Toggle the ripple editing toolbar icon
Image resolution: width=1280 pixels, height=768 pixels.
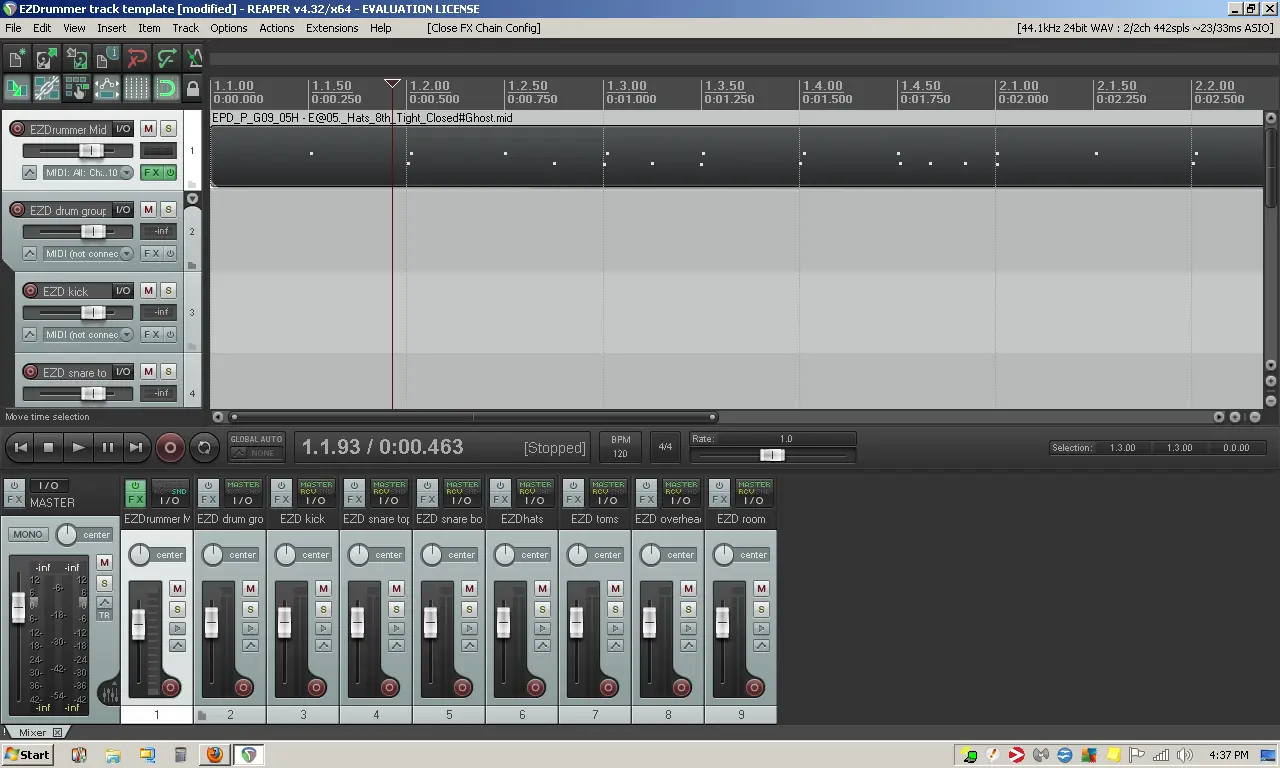[x=76, y=88]
